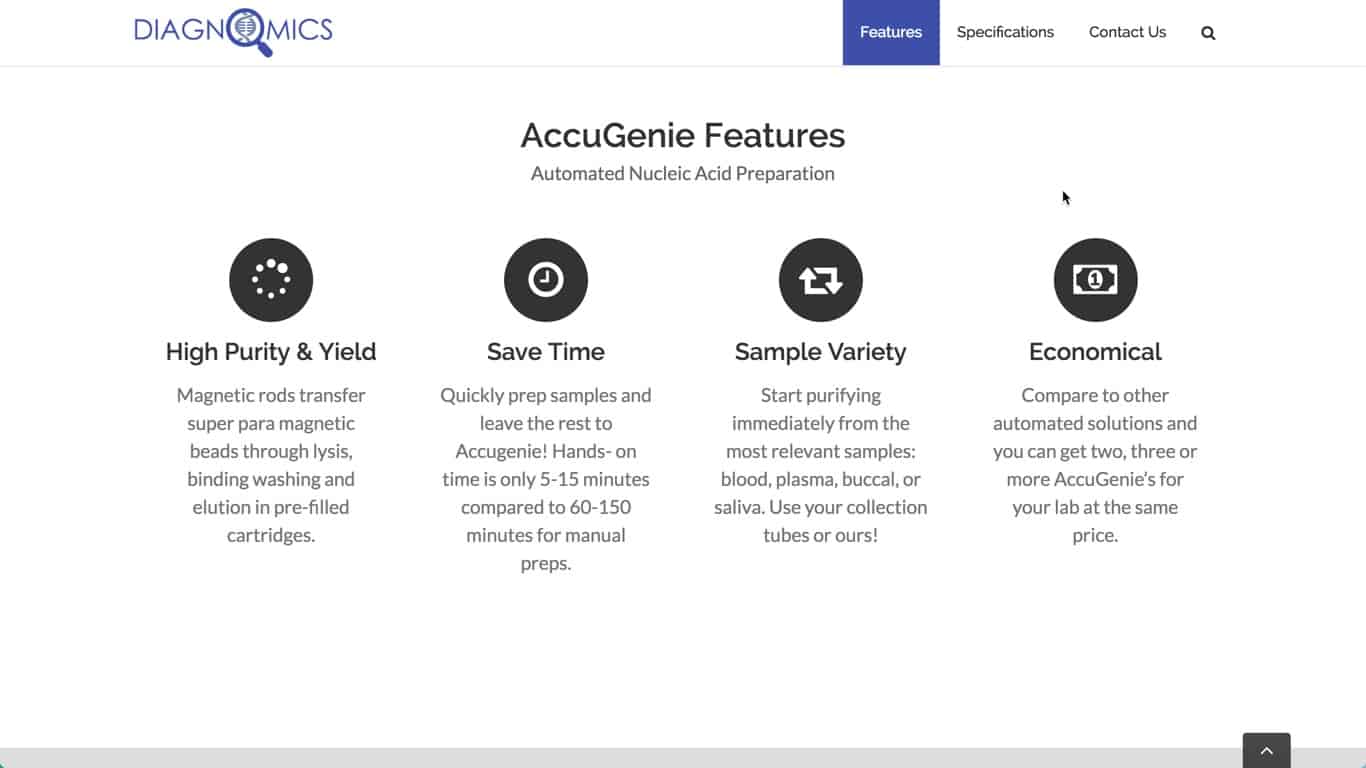Open the Contact Us page
1366x768 pixels.
1127,32
